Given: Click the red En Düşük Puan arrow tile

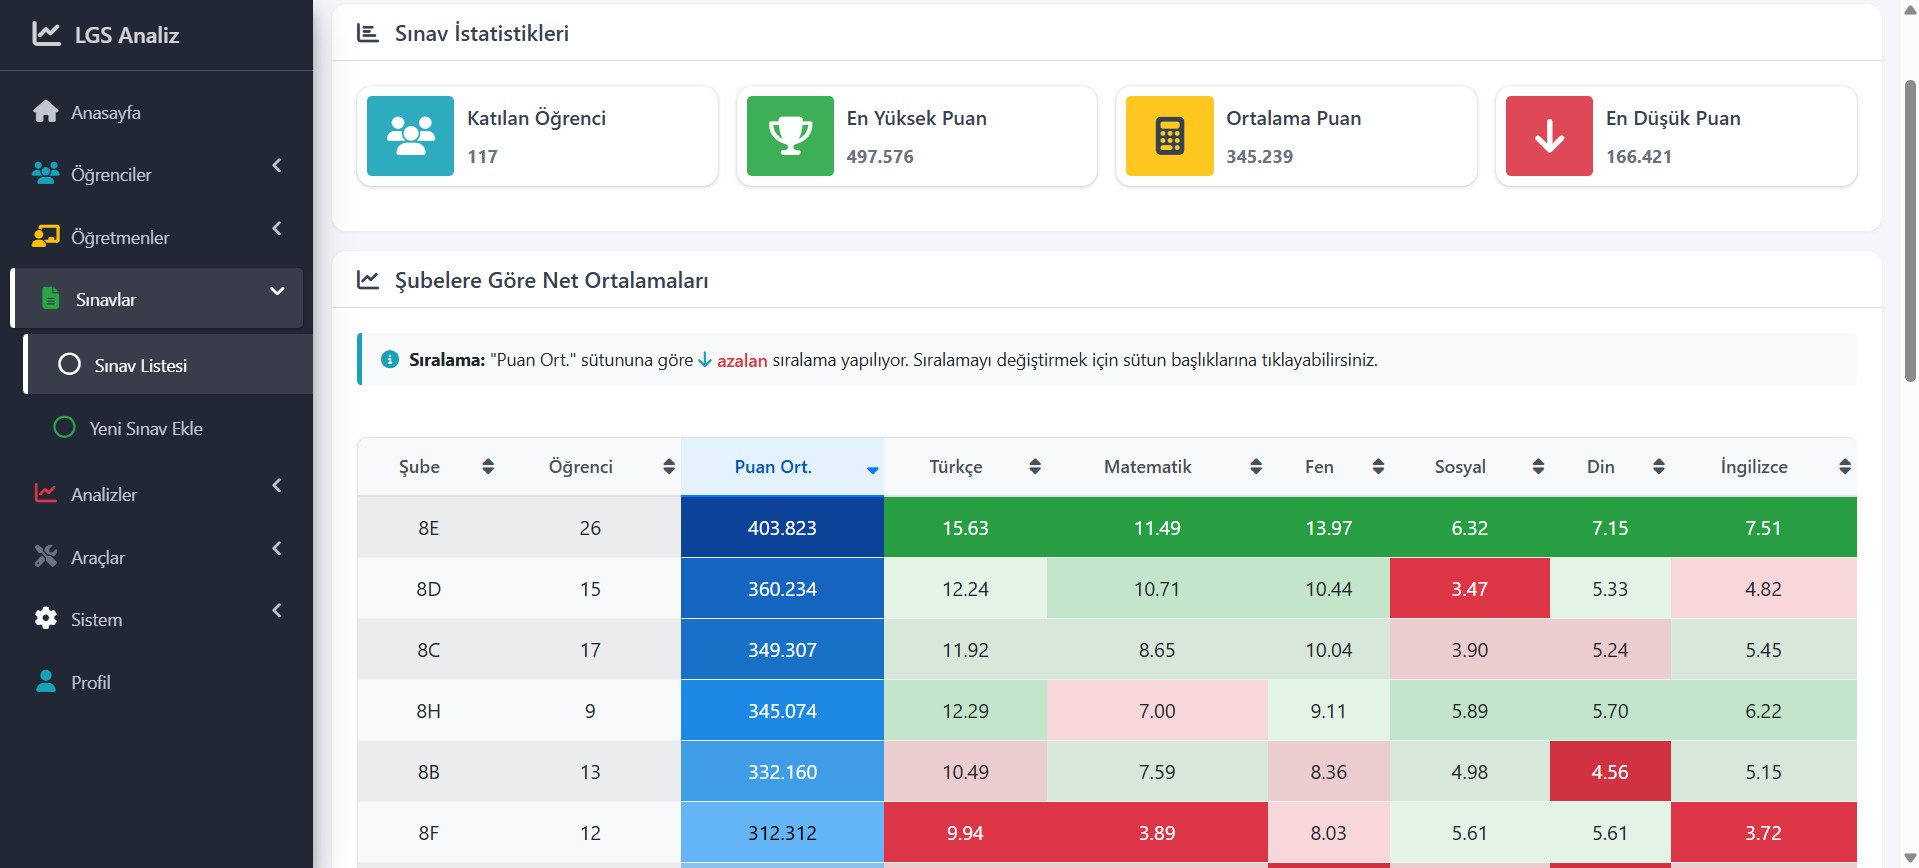Looking at the screenshot, I should [1548, 136].
